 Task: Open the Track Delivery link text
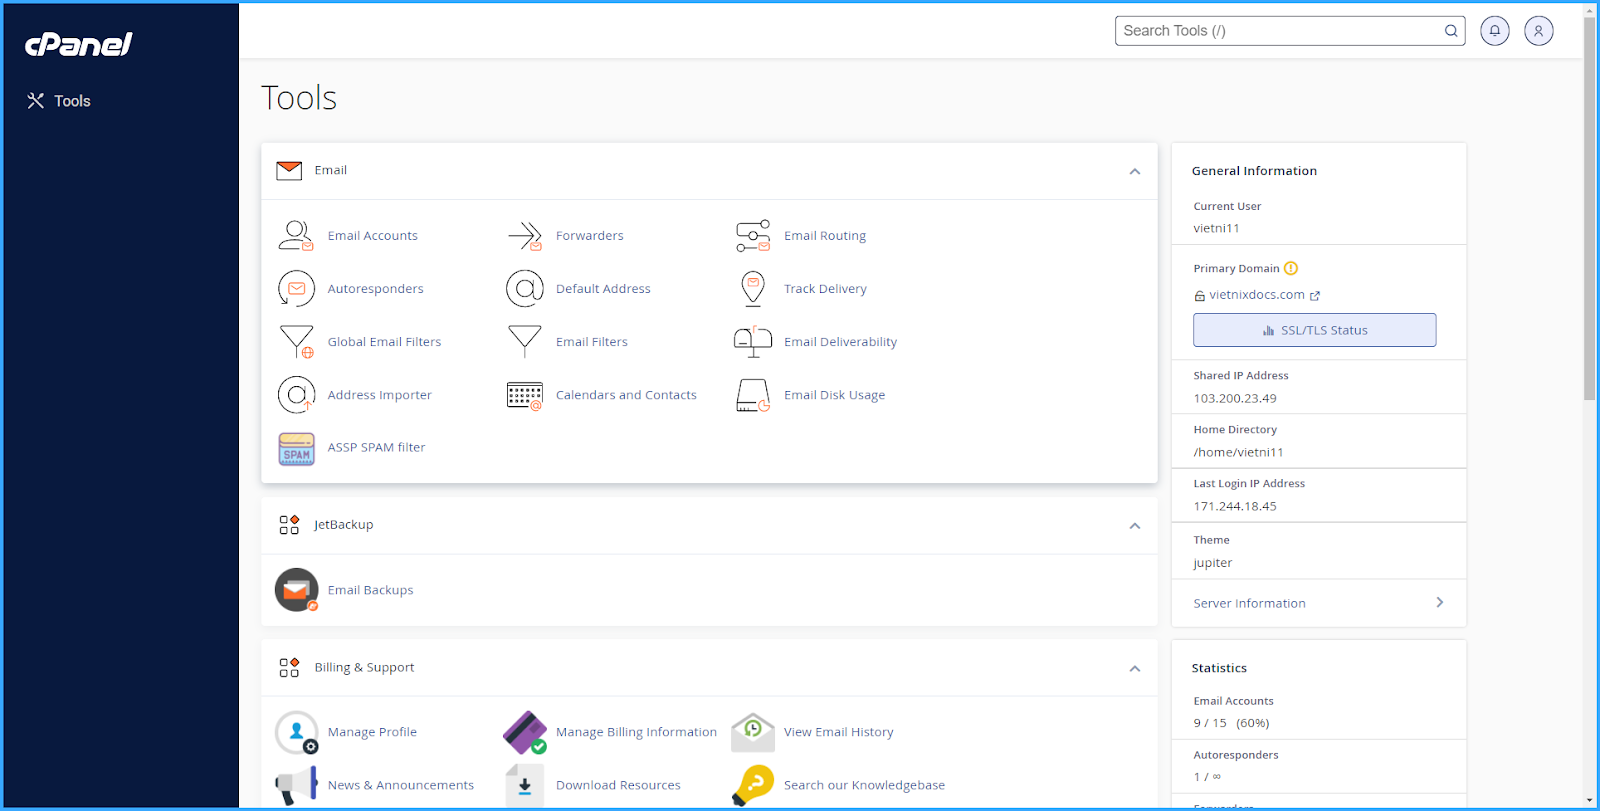(x=825, y=289)
